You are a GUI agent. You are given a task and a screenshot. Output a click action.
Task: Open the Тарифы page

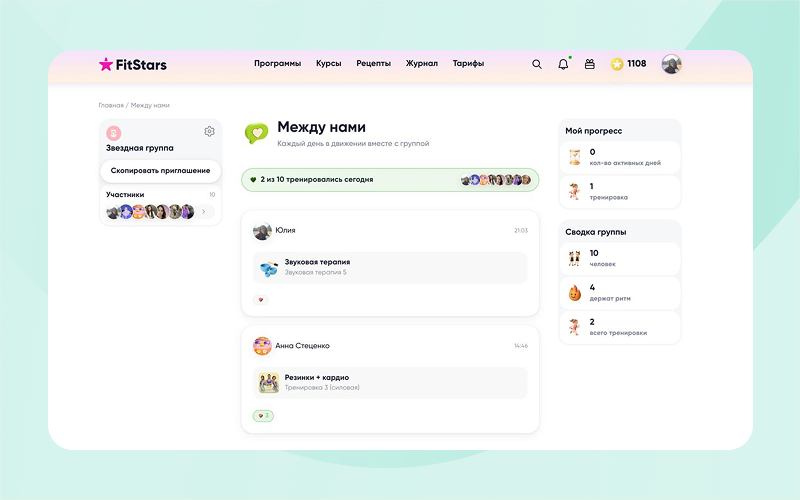[x=468, y=64]
